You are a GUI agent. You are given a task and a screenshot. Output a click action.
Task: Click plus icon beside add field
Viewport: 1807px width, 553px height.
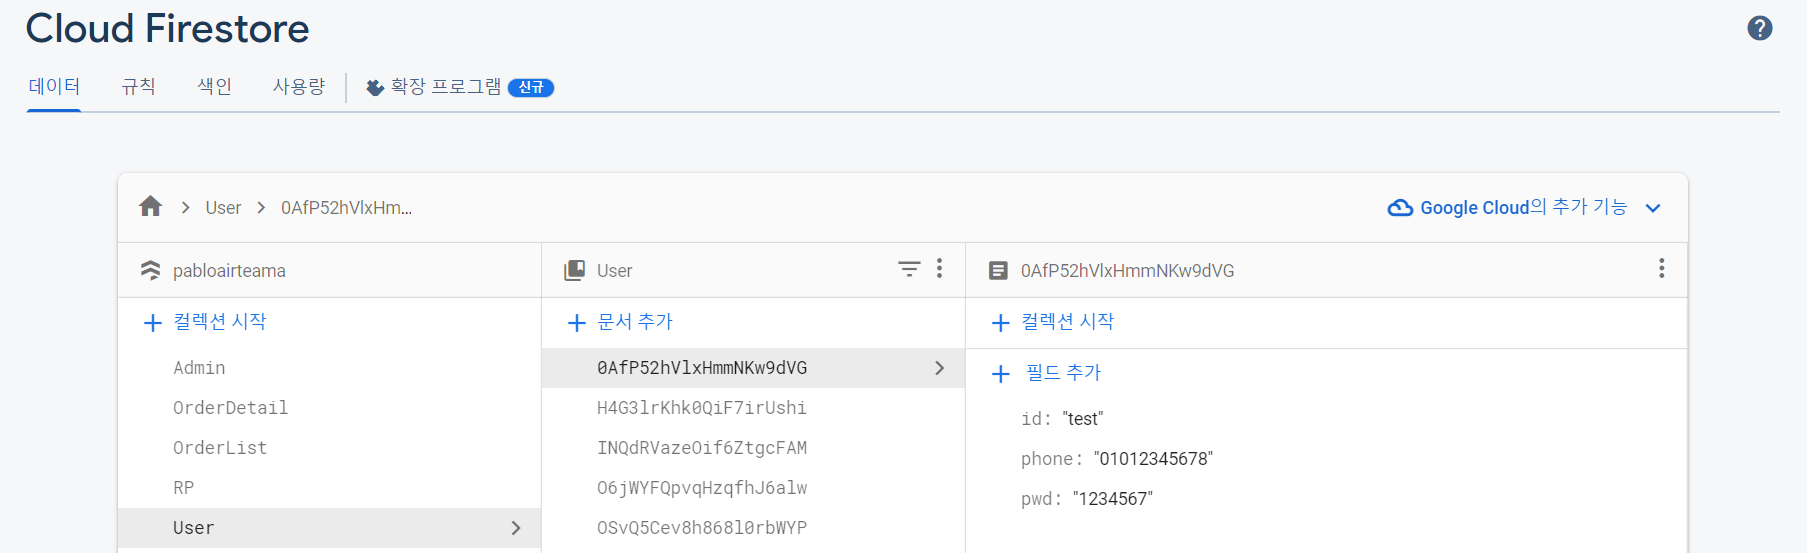[1000, 374]
